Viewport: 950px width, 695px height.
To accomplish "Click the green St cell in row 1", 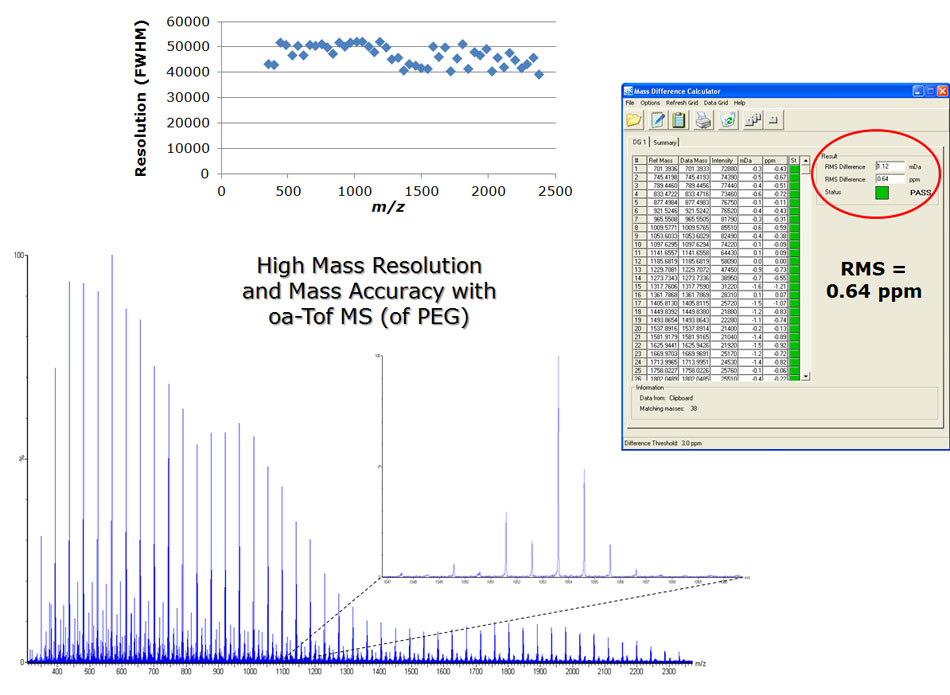I will point(794,168).
